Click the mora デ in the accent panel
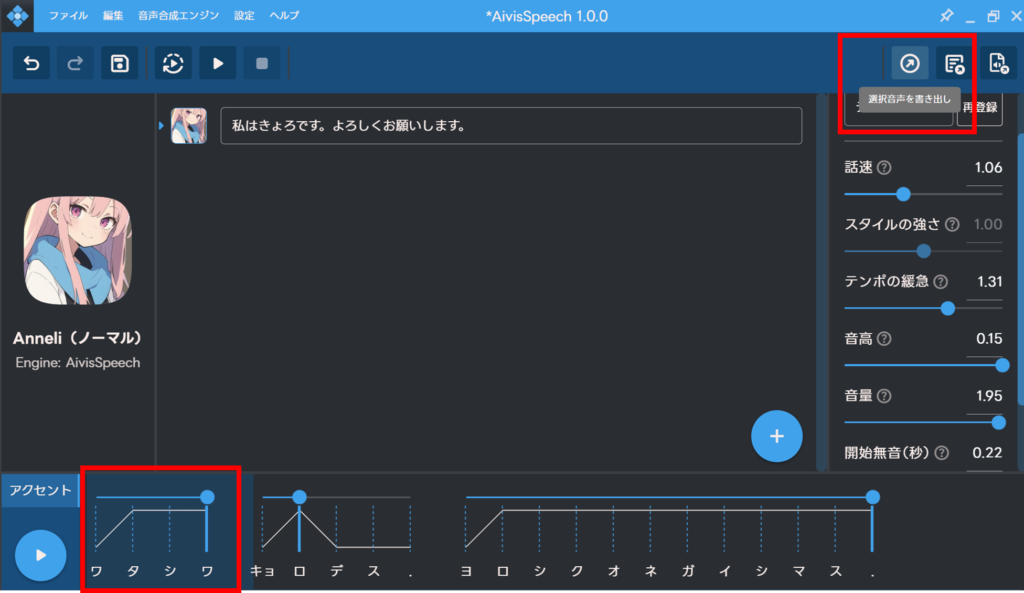Image resolution: width=1024 pixels, height=593 pixels. click(336, 571)
